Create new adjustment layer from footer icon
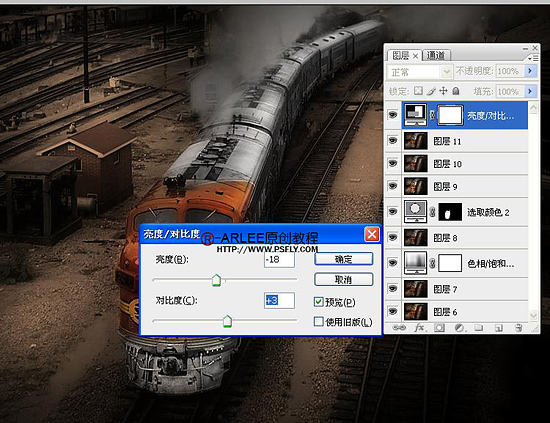The image size is (550, 423). point(459,328)
